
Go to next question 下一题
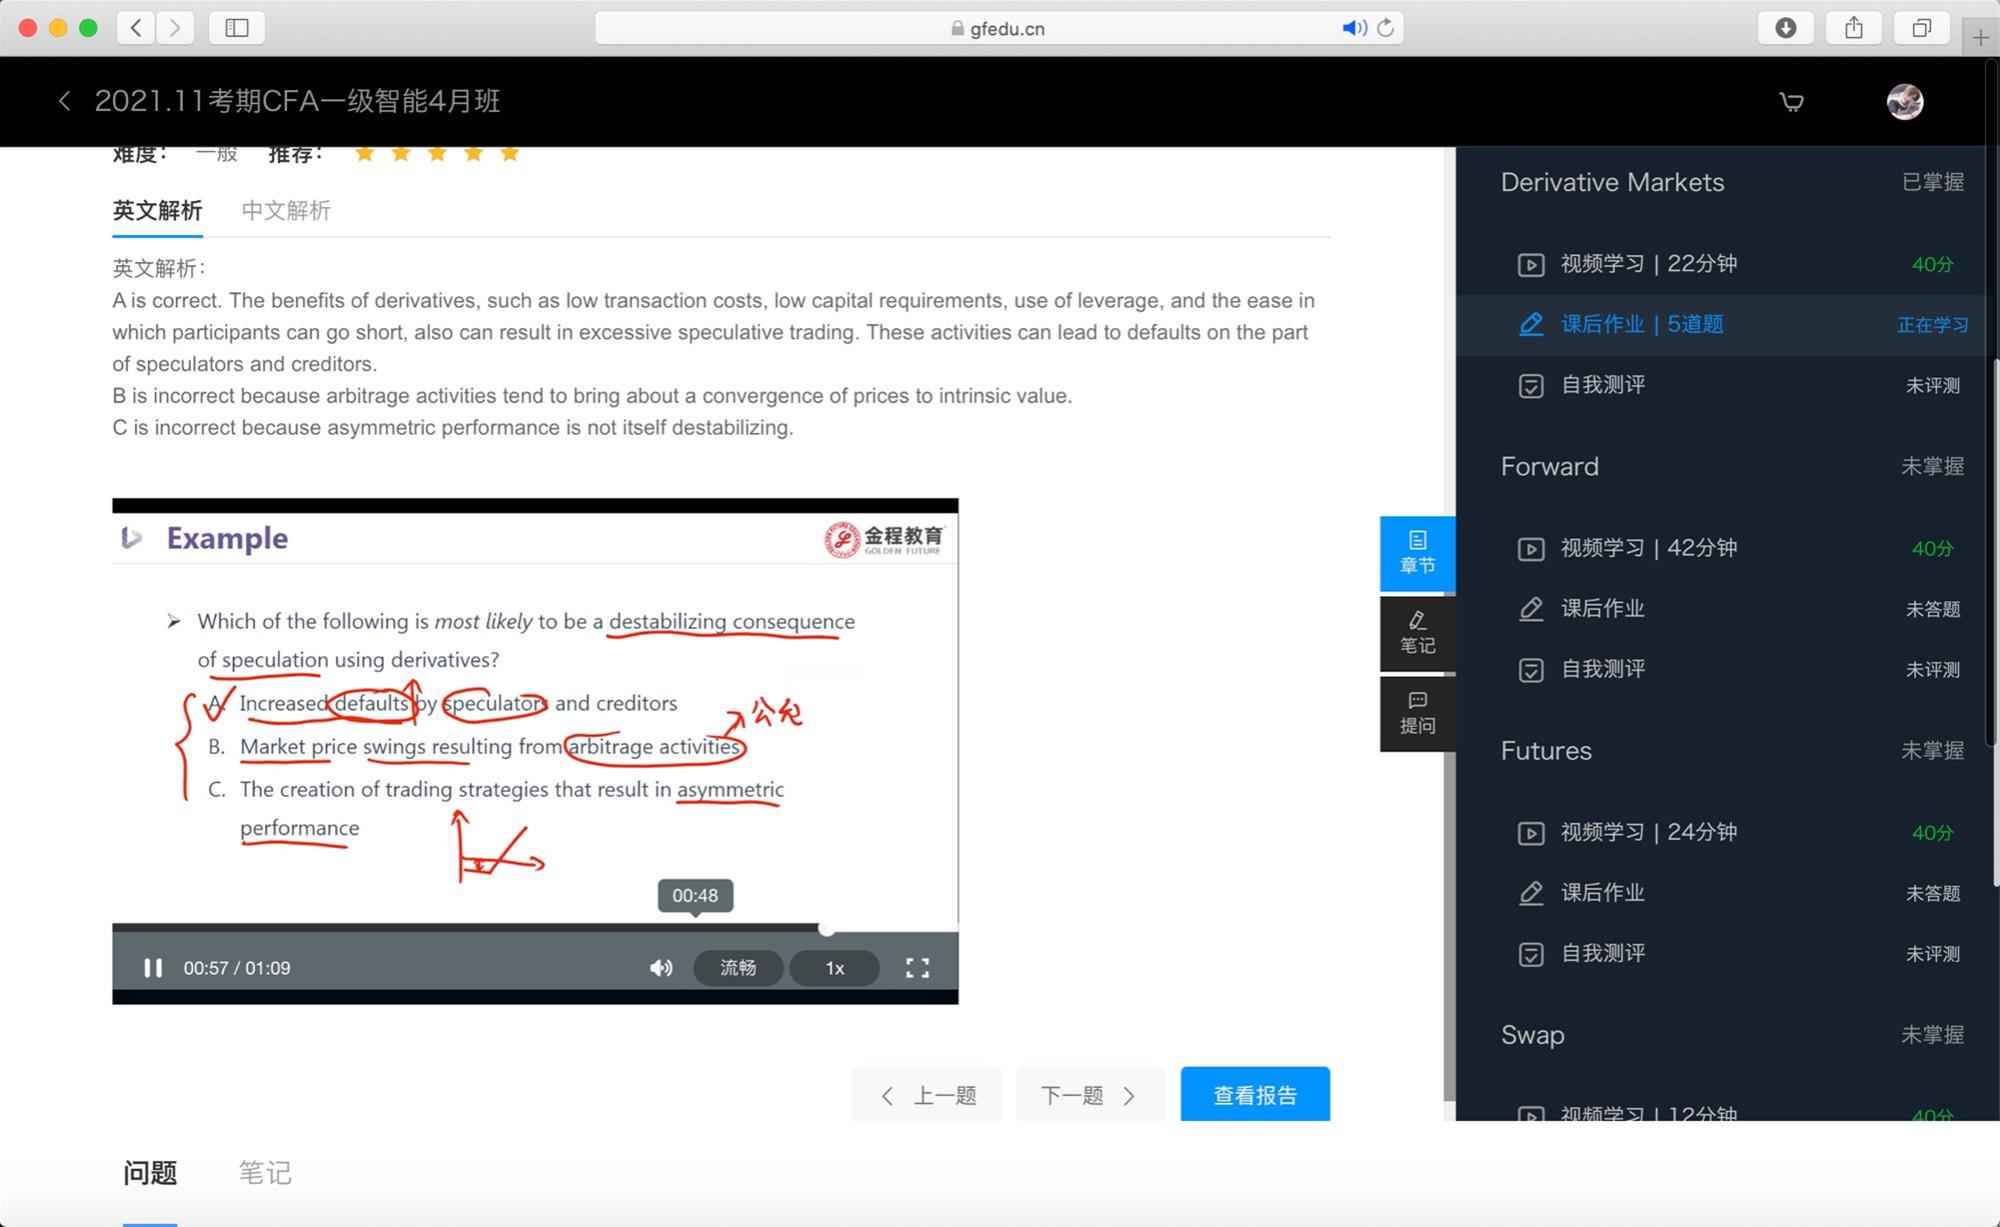1089,1095
